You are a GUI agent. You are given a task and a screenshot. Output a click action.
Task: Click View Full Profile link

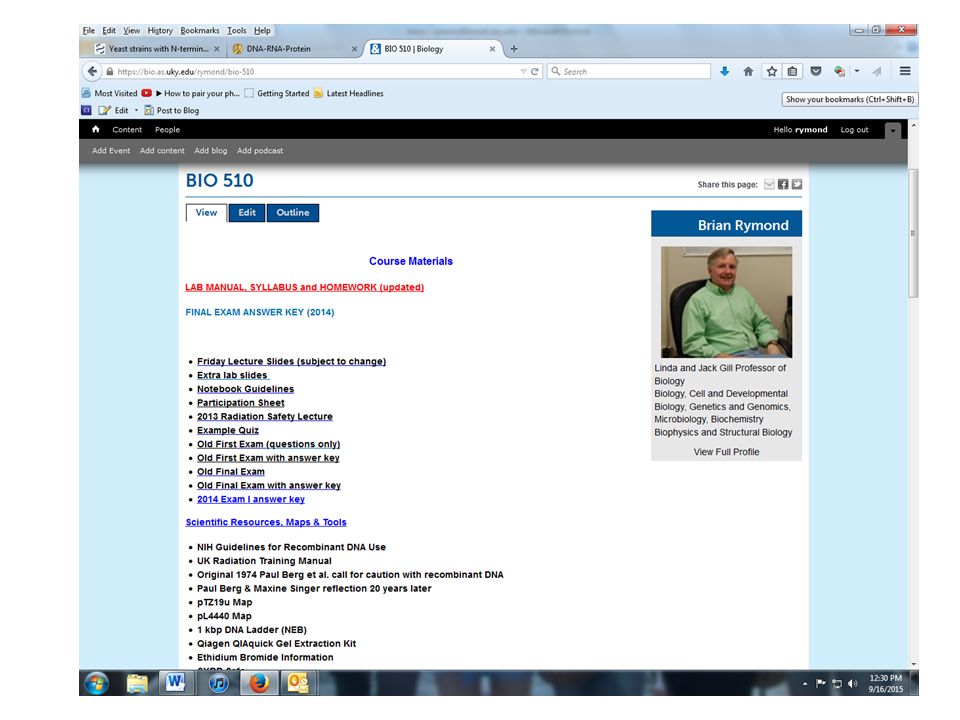click(x=726, y=452)
